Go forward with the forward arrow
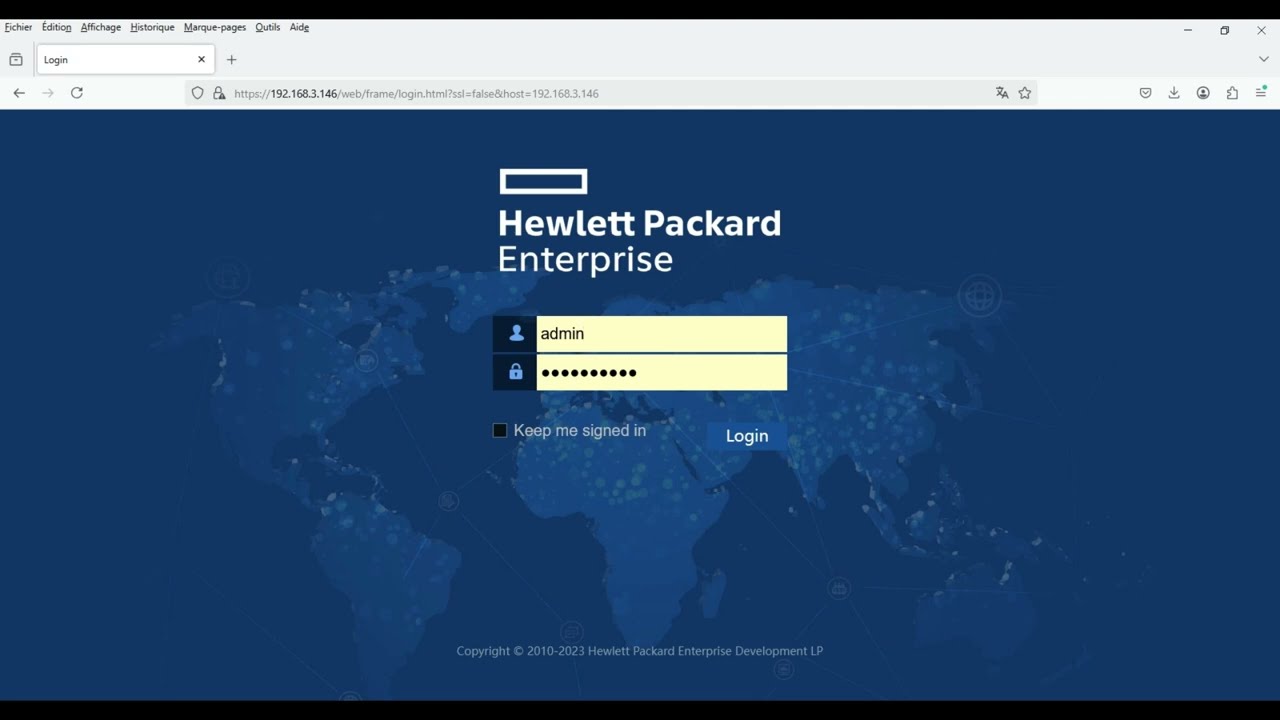 (x=48, y=93)
